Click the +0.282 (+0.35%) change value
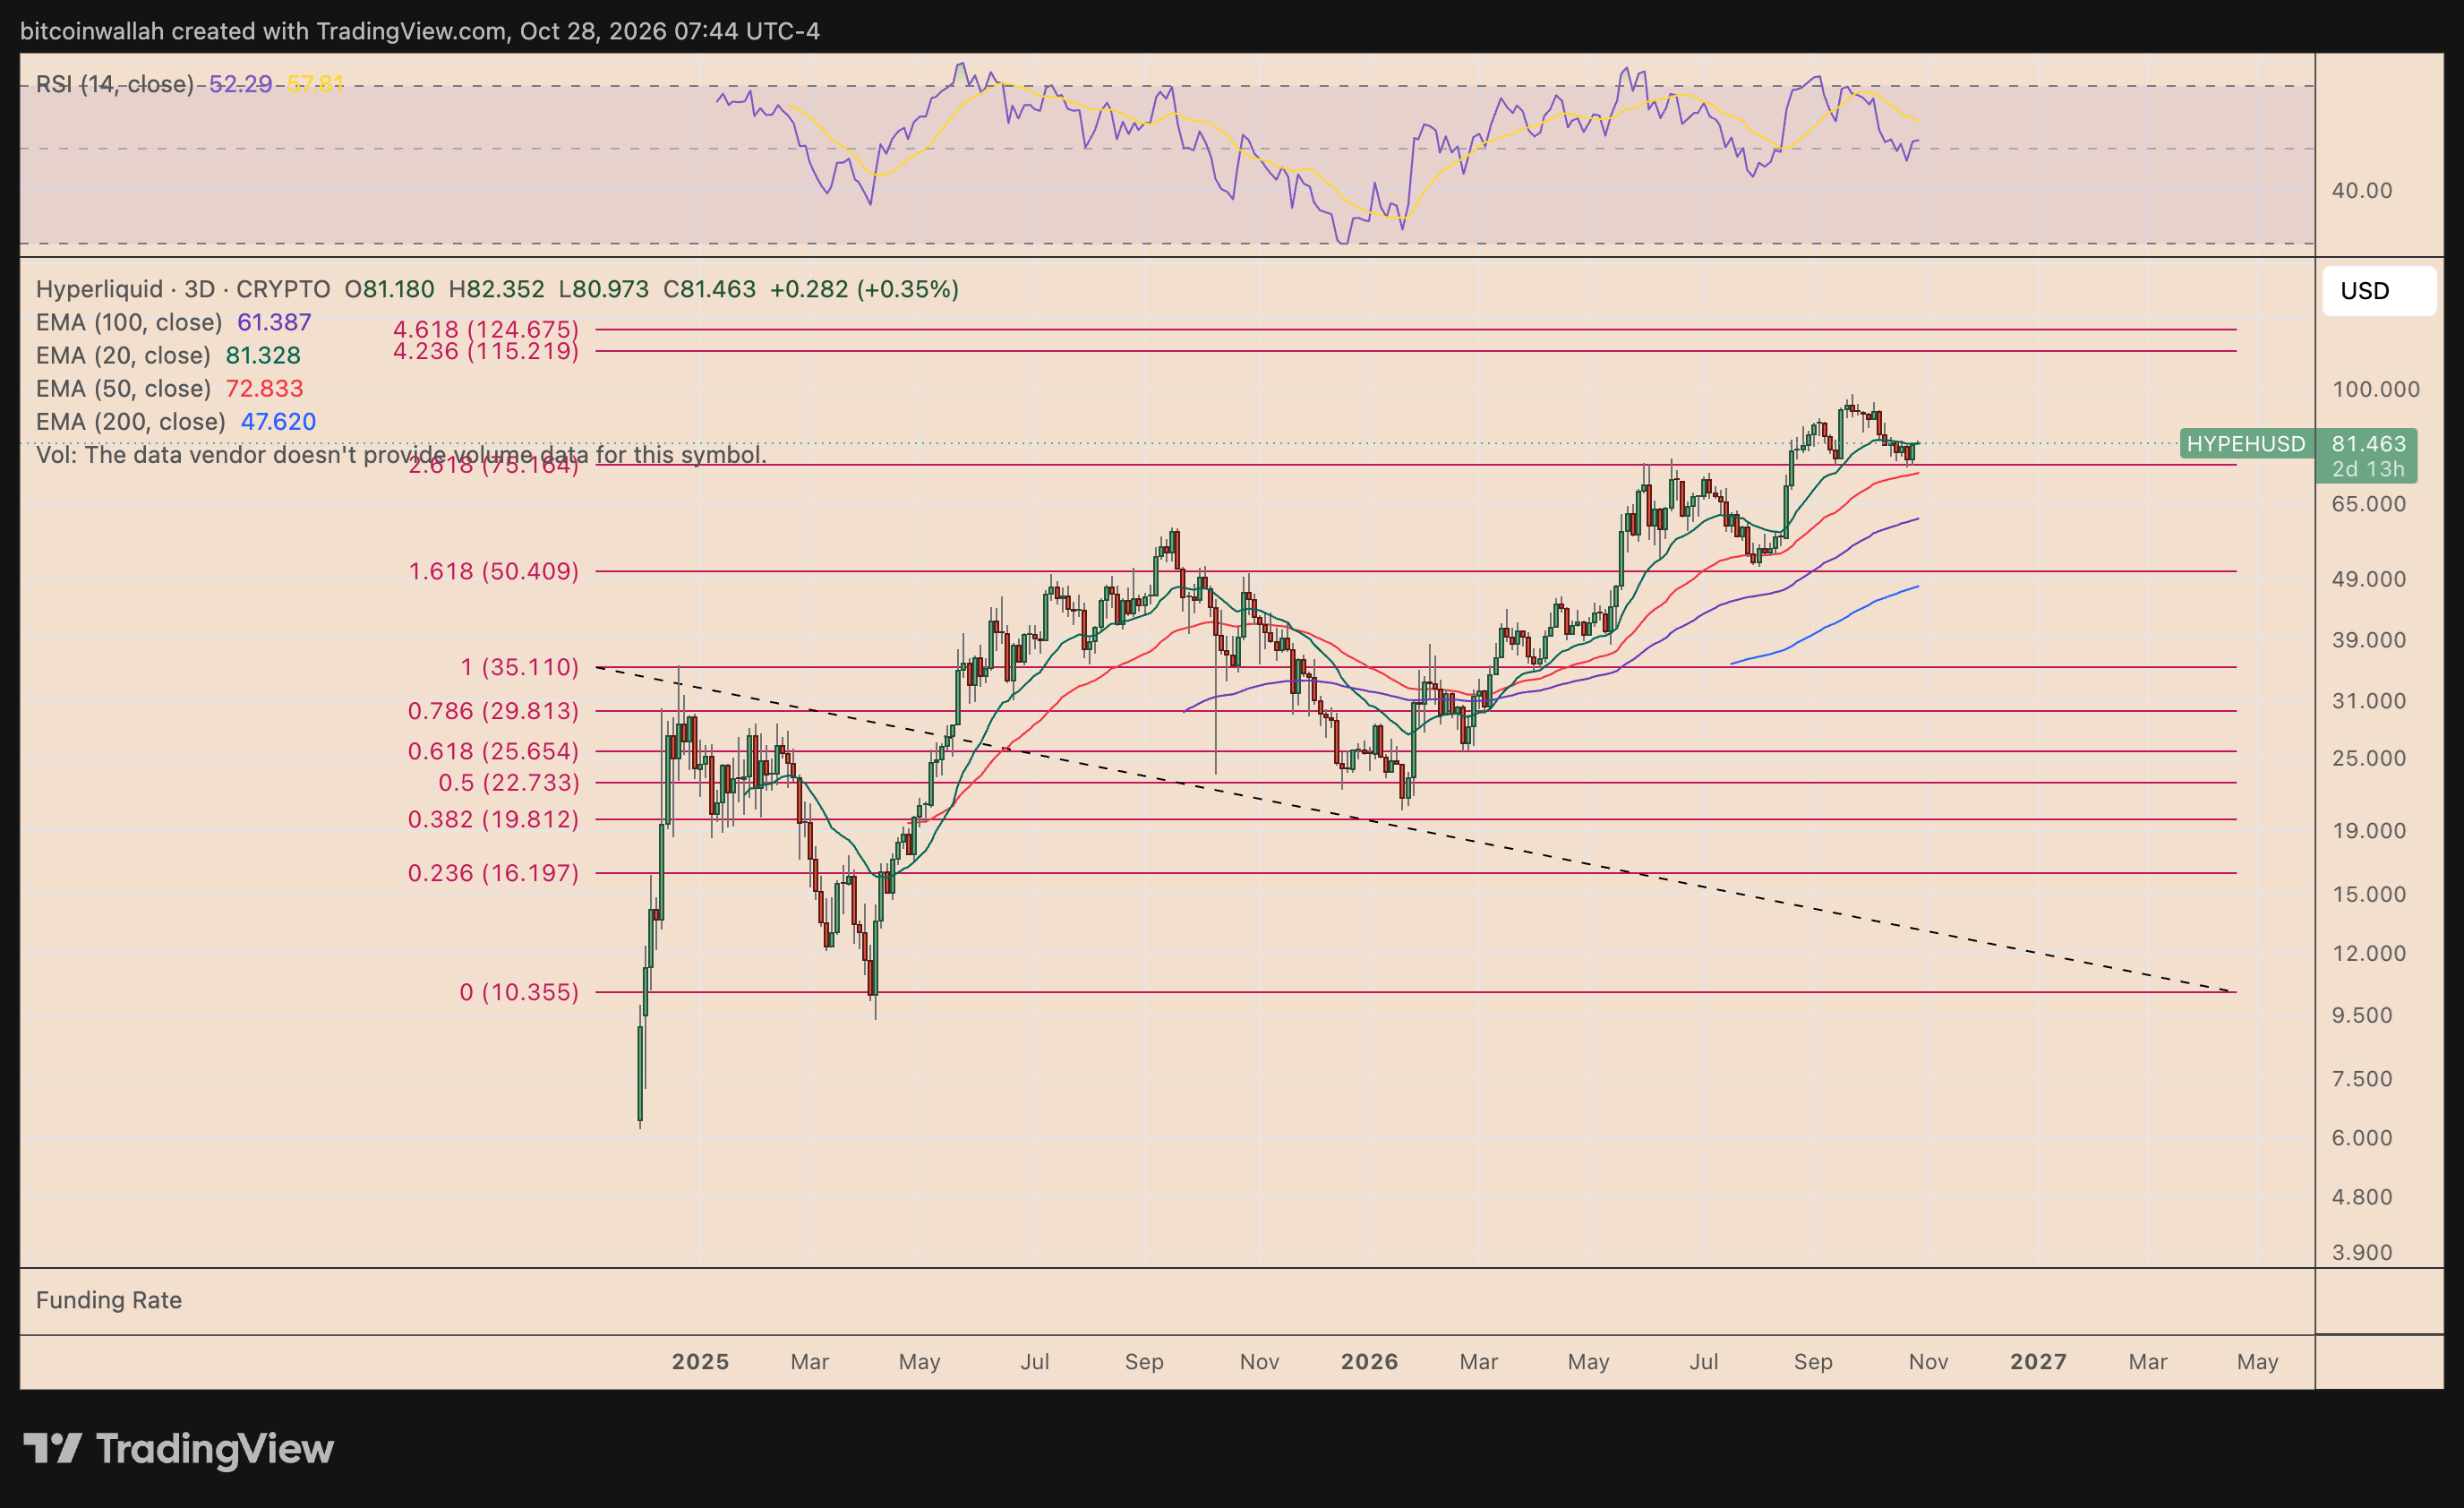Screen dimensions: 2464x1508 click(864, 289)
